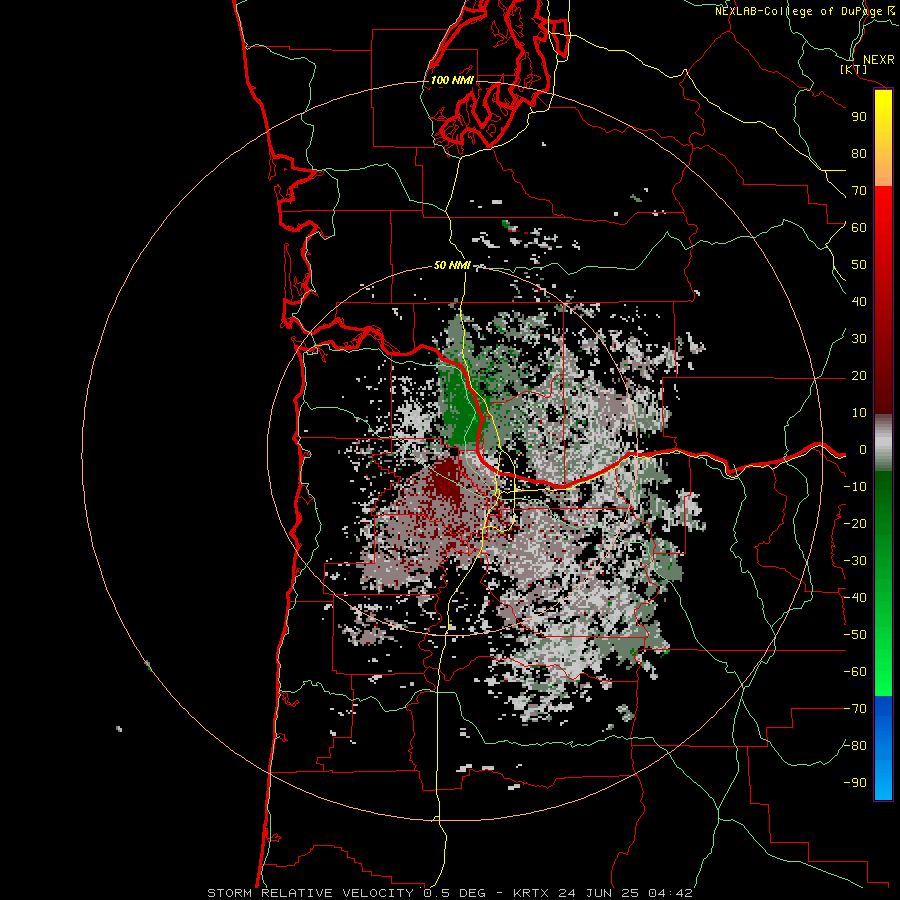The height and width of the screenshot is (900, 900).
Task: Click the 60 value on velocity scale
Action: pos(859,227)
